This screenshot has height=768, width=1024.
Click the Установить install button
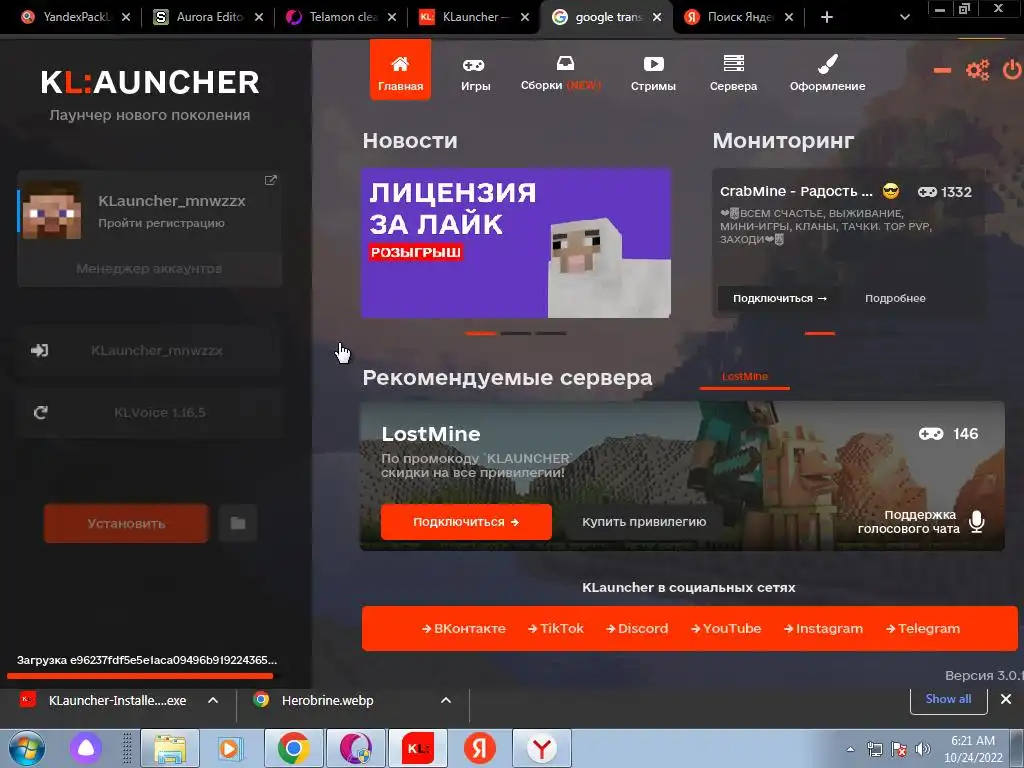(126, 523)
